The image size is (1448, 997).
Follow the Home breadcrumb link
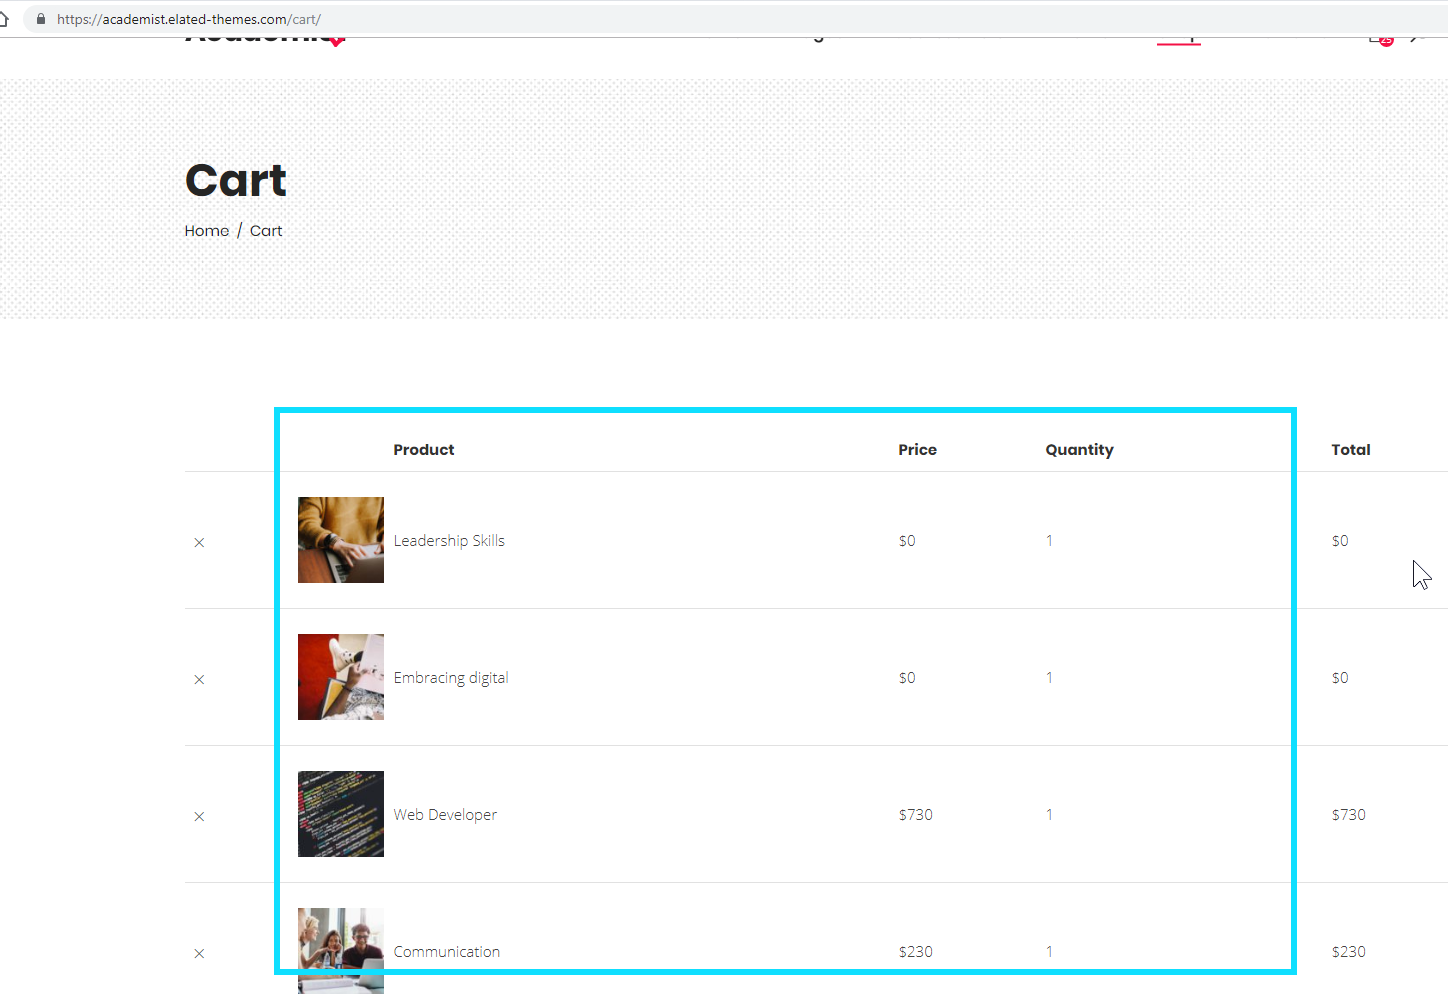pos(207,231)
